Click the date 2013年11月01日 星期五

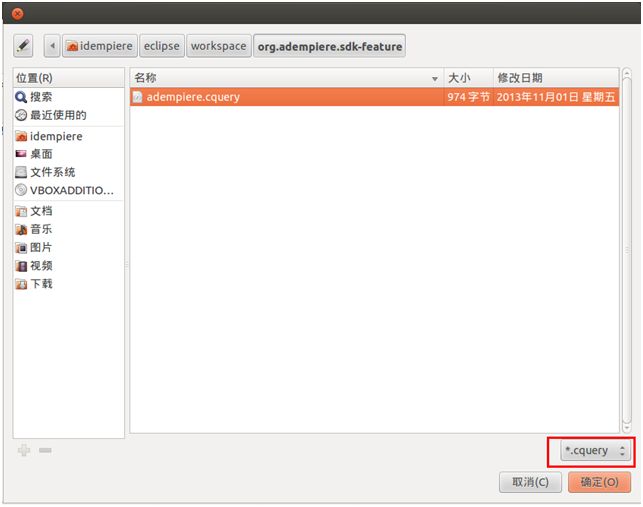pyautogui.click(x=556, y=97)
